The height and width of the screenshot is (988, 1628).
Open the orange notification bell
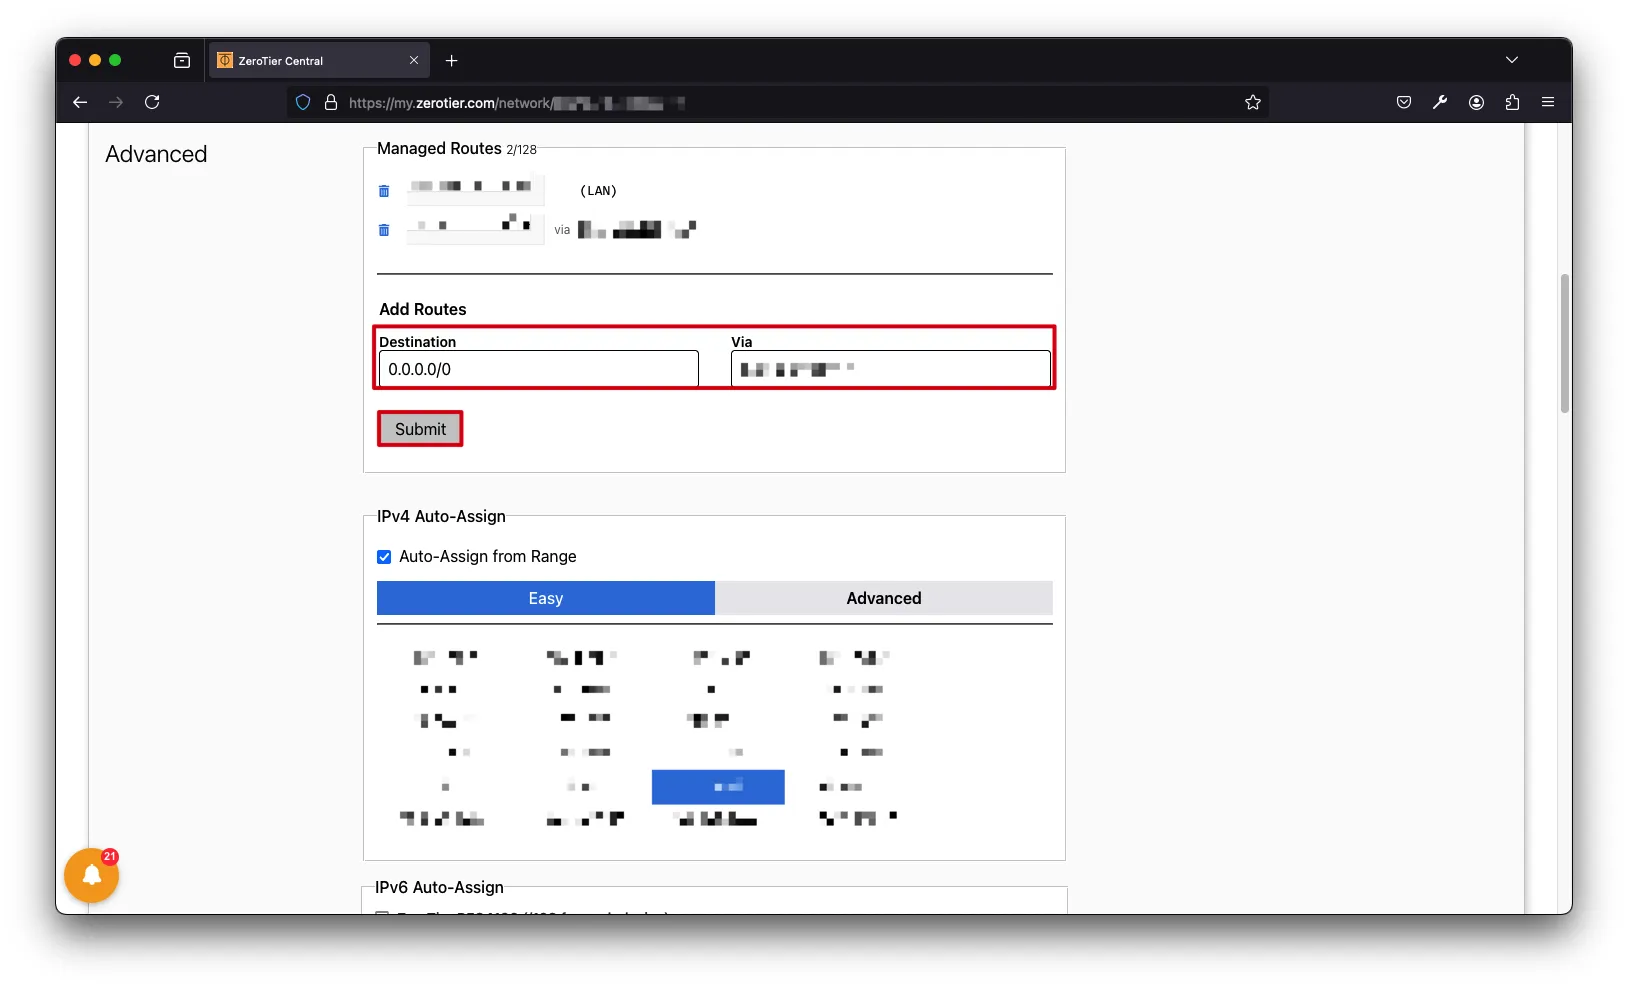pyautogui.click(x=92, y=876)
